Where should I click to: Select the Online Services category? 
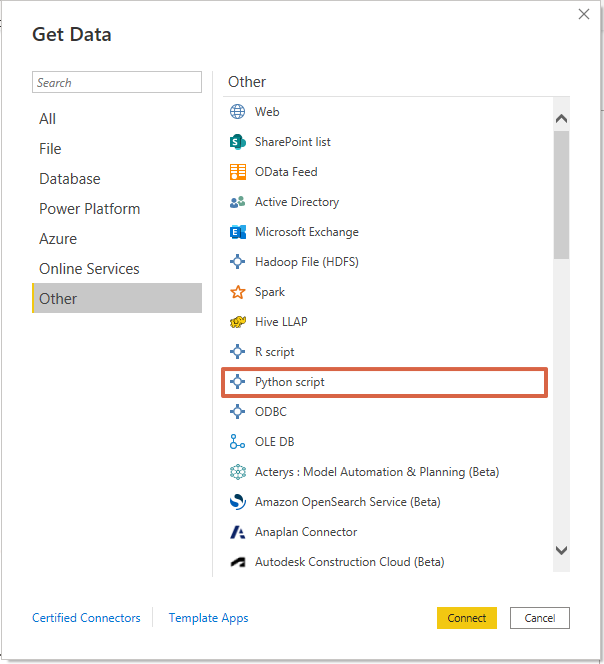point(117,269)
